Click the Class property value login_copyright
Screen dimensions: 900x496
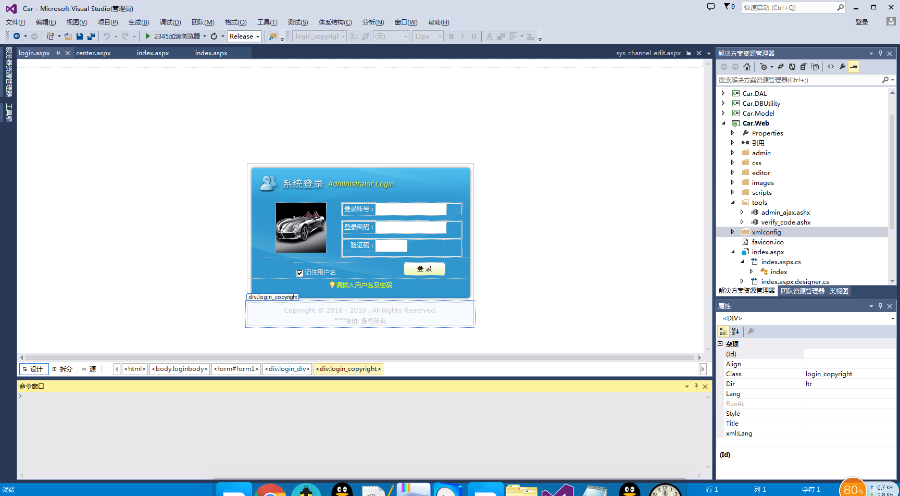pos(829,374)
